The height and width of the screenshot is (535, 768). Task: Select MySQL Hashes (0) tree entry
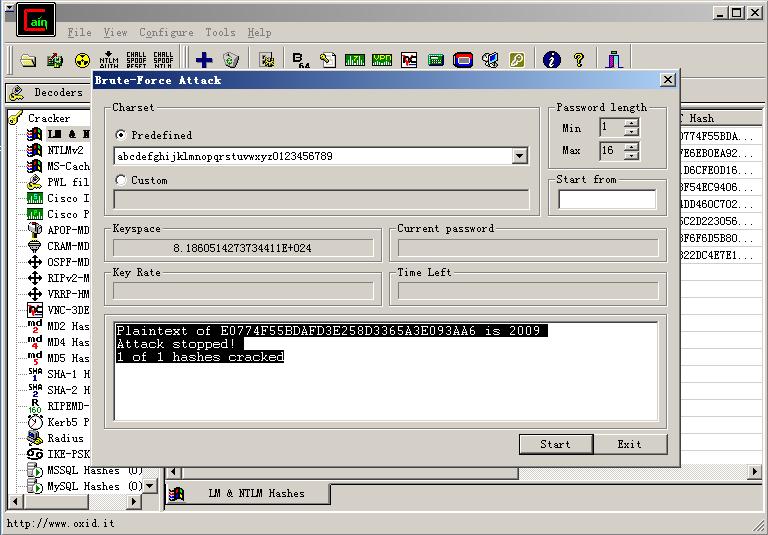coord(95,486)
